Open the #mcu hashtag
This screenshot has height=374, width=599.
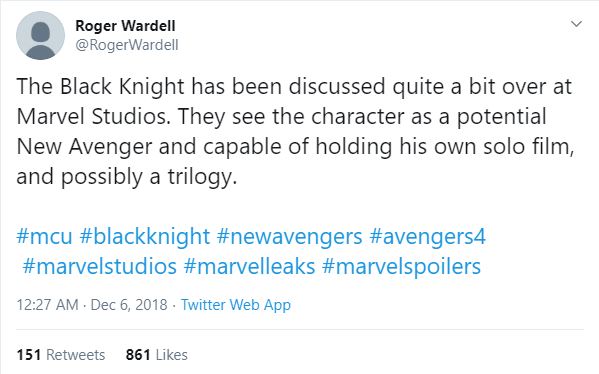click(44, 236)
